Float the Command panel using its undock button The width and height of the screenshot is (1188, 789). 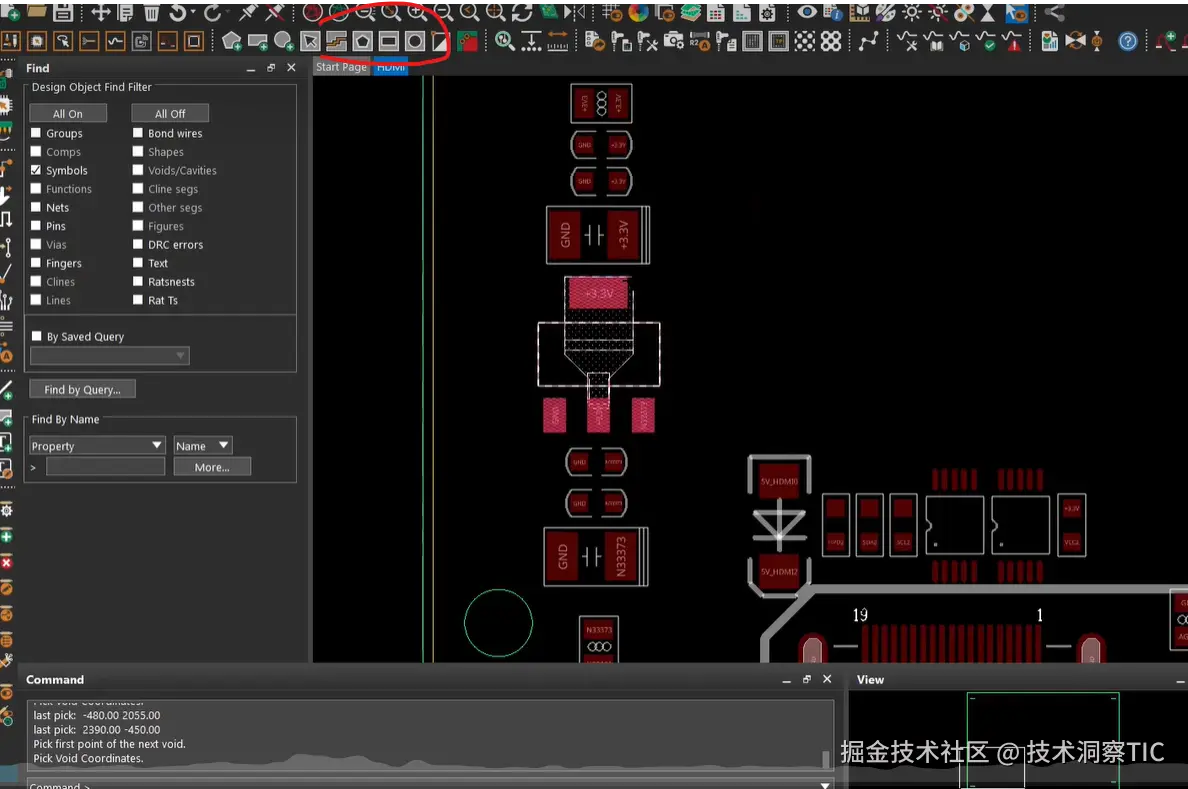pos(806,679)
